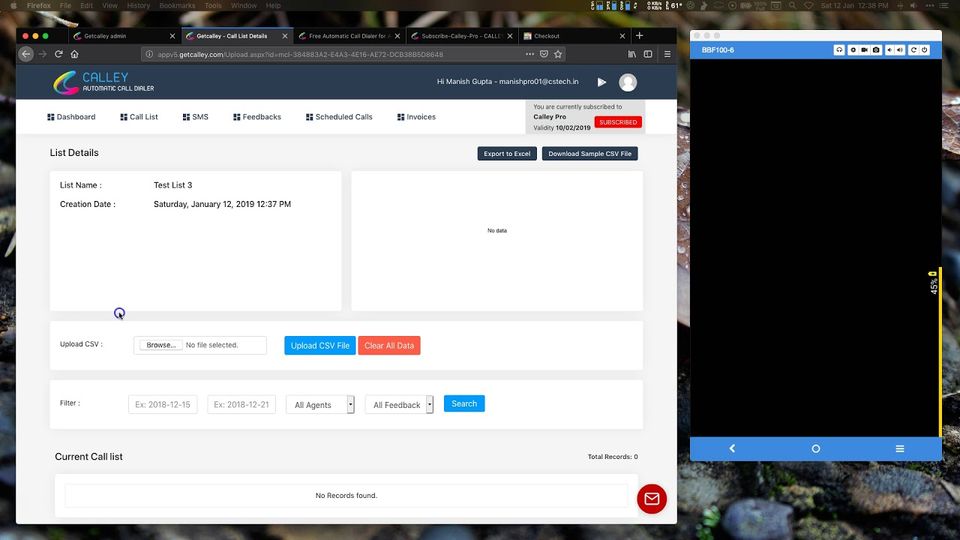
Task: Close the Checkout tab
Action: point(622,36)
